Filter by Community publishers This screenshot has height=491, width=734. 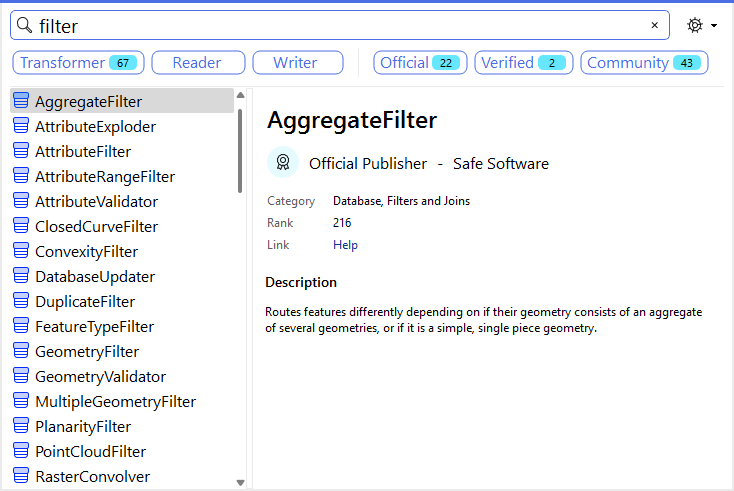coord(643,63)
